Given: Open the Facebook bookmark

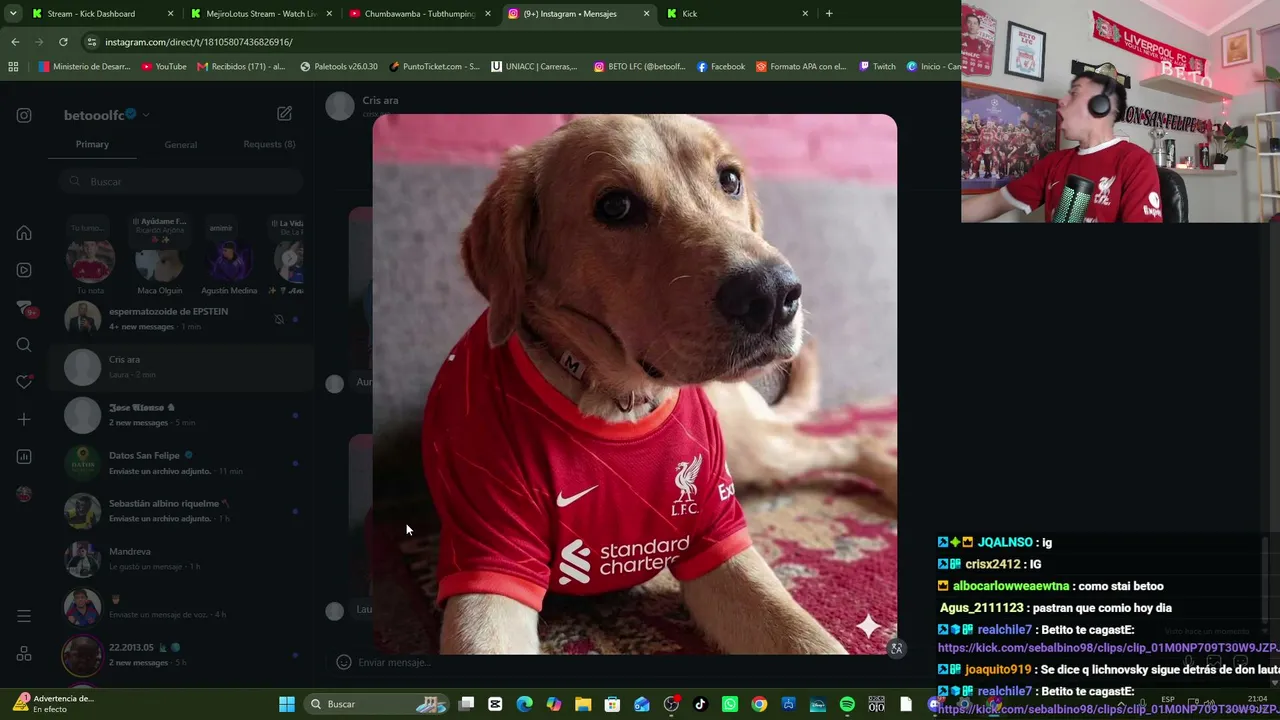Looking at the screenshot, I should (x=721, y=67).
